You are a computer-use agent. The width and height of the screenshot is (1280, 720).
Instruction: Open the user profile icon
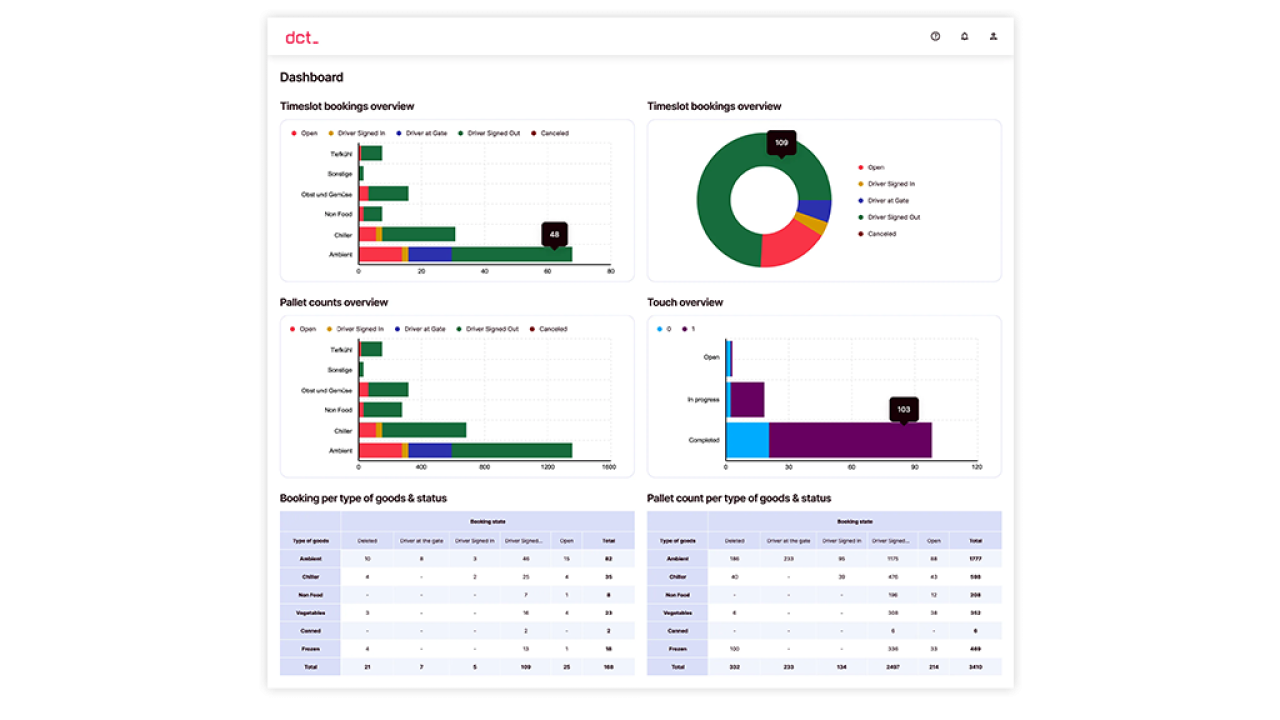click(993, 36)
